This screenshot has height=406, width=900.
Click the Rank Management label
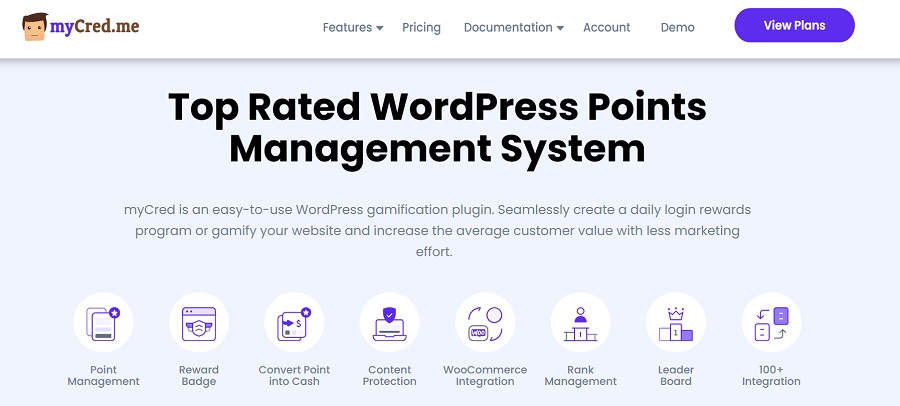pos(580,376)
